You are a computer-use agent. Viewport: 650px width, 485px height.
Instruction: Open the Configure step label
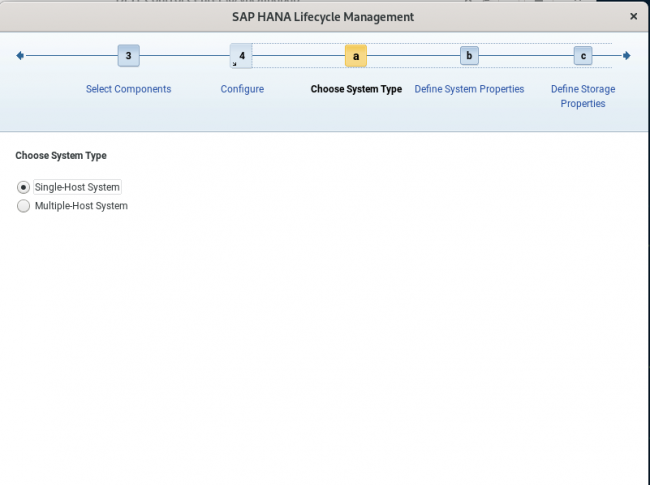pos(242,89)
